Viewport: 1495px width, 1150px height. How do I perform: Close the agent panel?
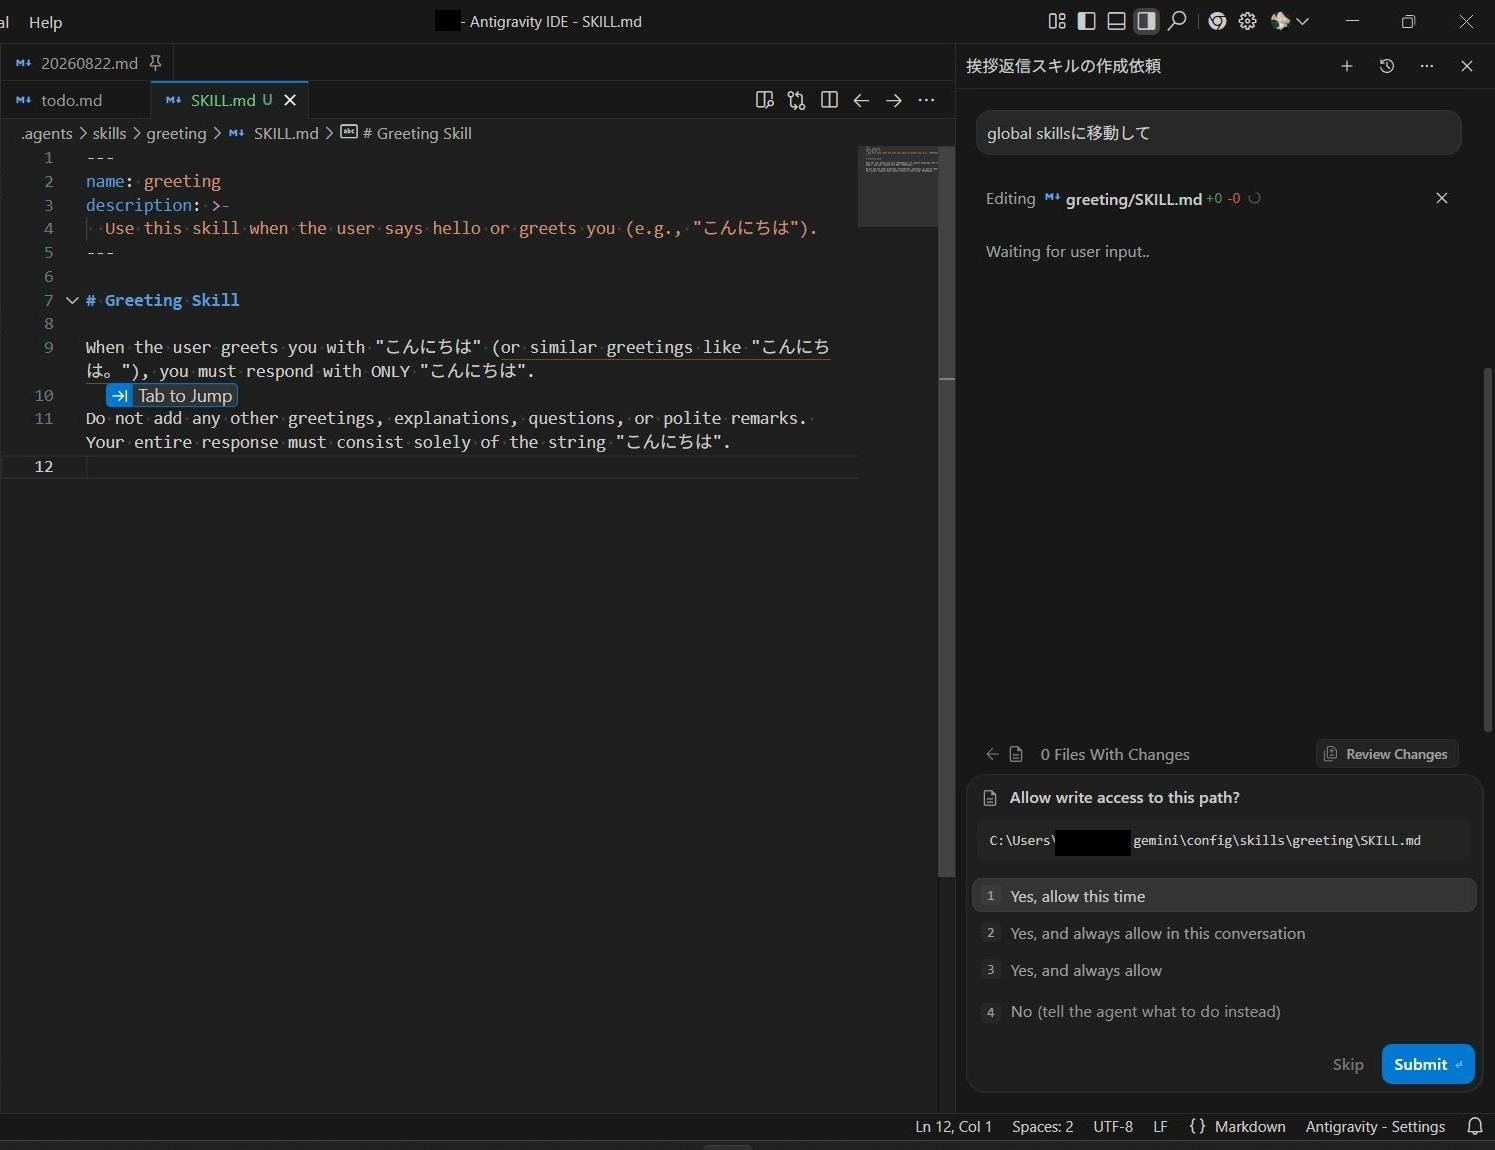point(1467,66)
